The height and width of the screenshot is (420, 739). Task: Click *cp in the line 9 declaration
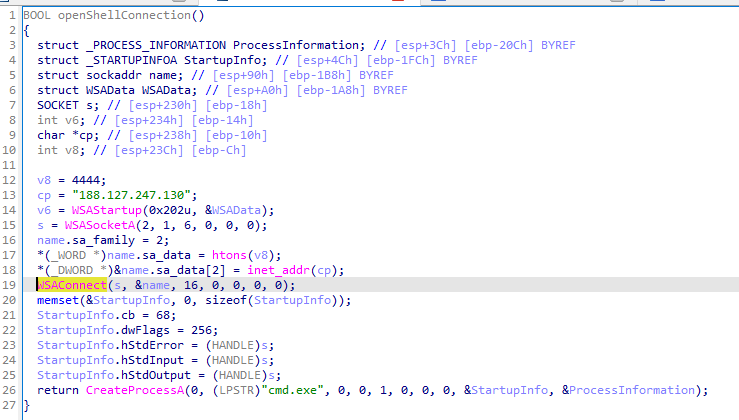(x=82, y=135)
